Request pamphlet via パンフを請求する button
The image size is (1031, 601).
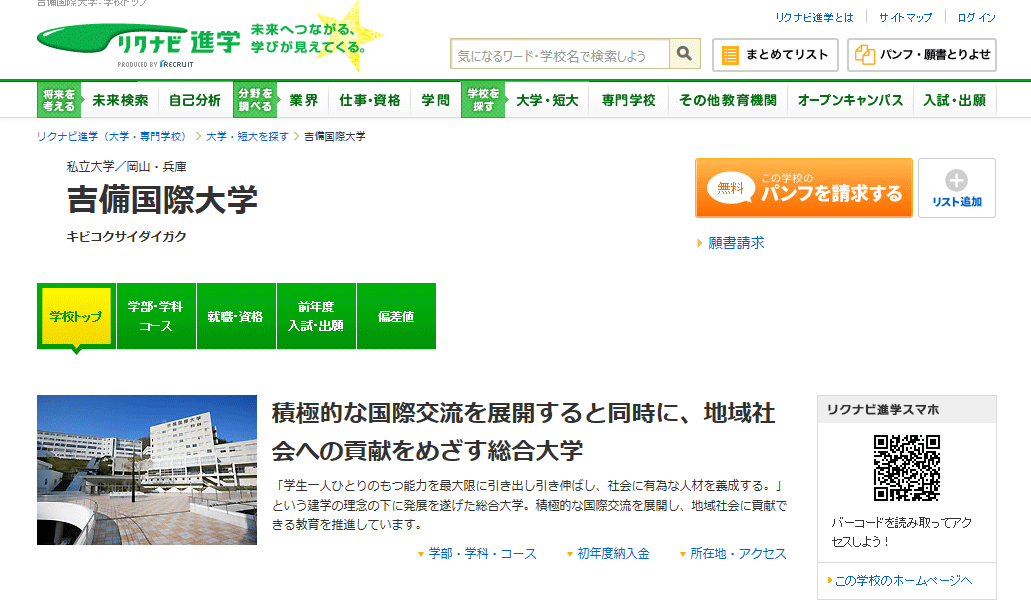pyautogui.click(x=803, y=188)
